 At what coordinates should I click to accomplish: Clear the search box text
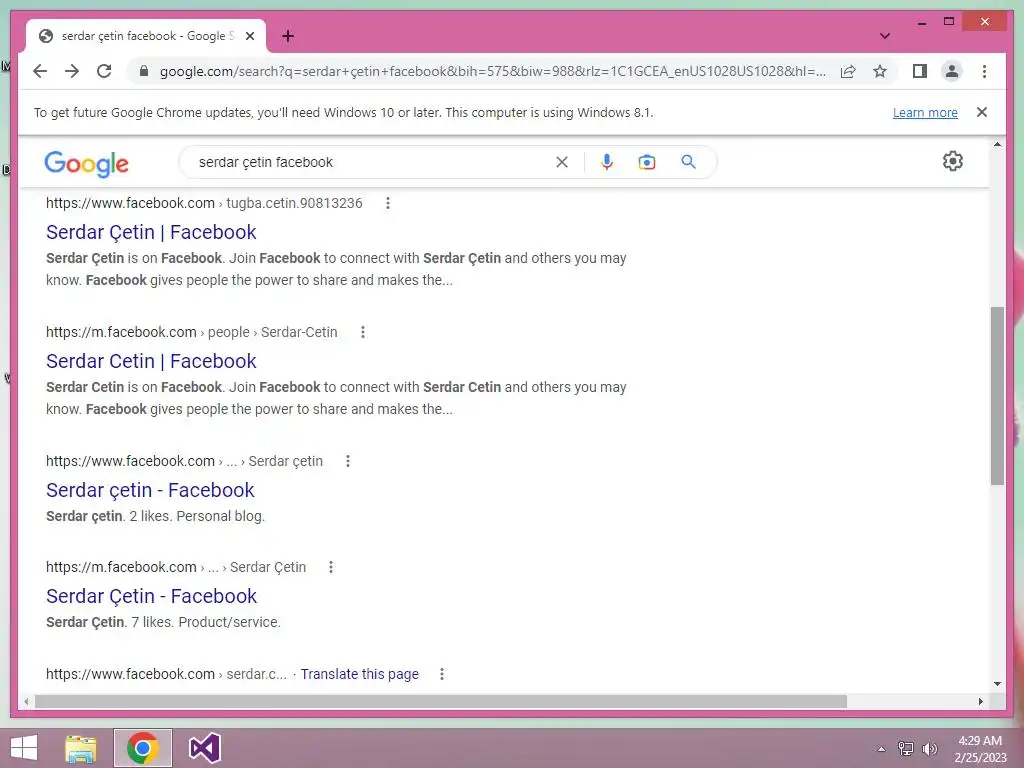coord(562,162)
